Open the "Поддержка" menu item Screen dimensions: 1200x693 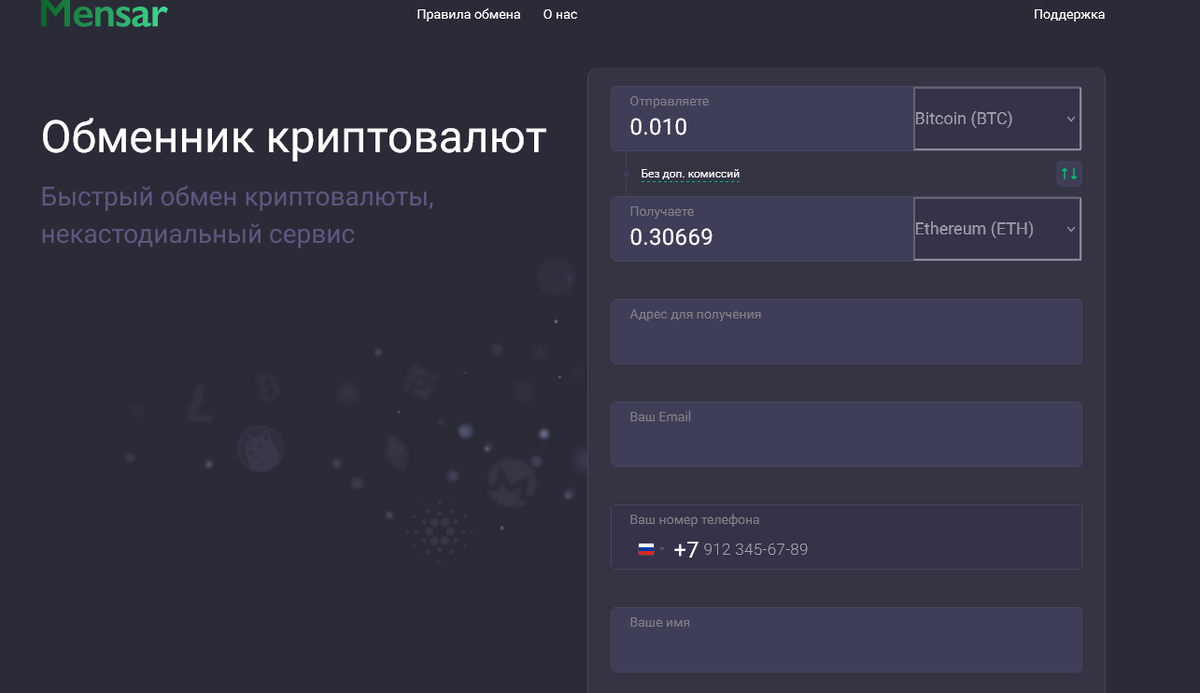point(1068,14)
